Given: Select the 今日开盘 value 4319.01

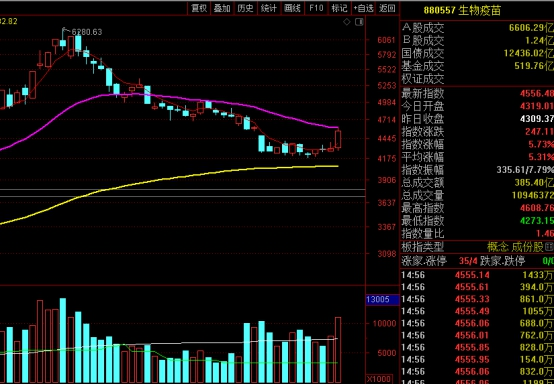Looking at the screenshot, I should point(537,106).
